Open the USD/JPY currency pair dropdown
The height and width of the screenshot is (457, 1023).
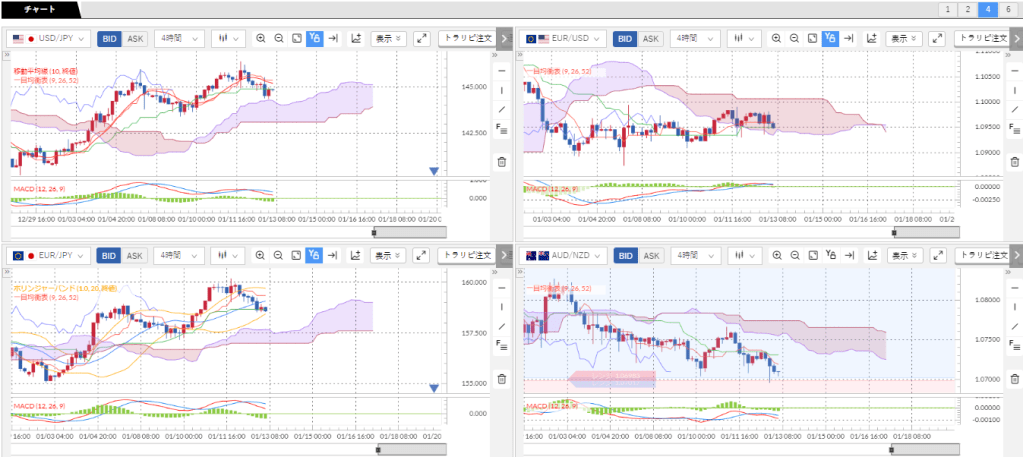pyautogui.click(x=48, y=39)
